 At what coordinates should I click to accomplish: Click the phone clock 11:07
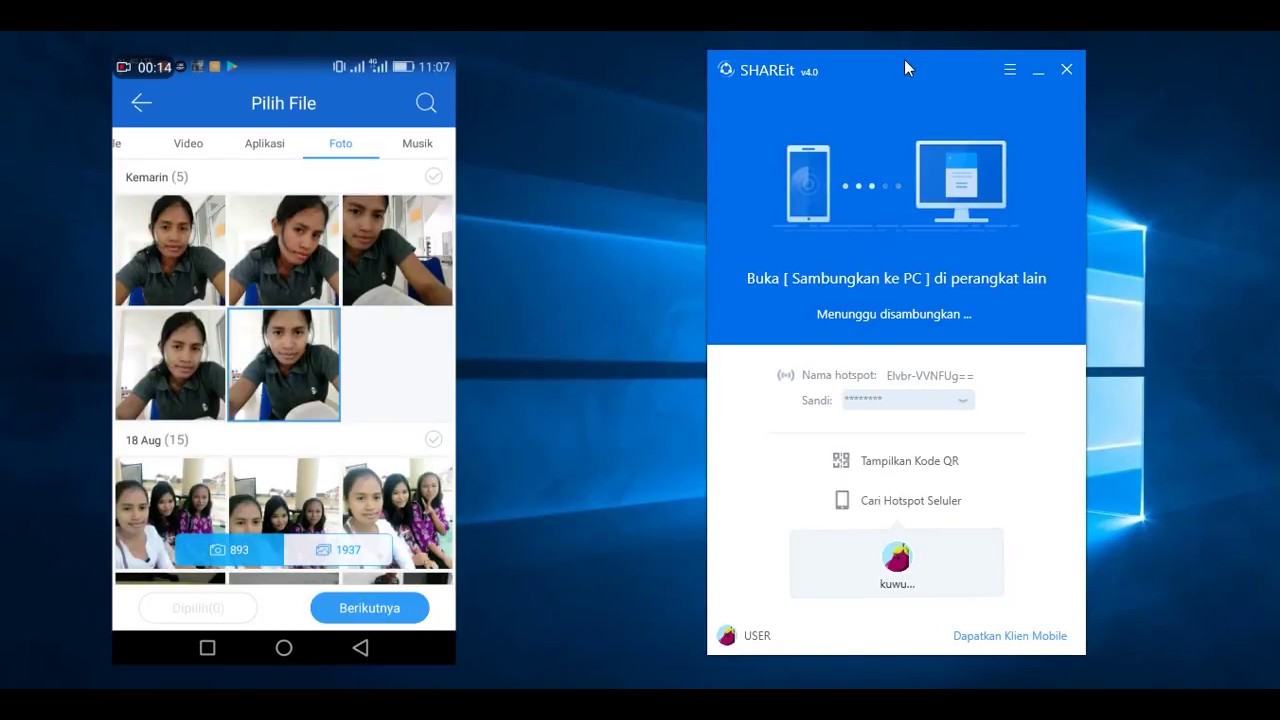[434, 67]
